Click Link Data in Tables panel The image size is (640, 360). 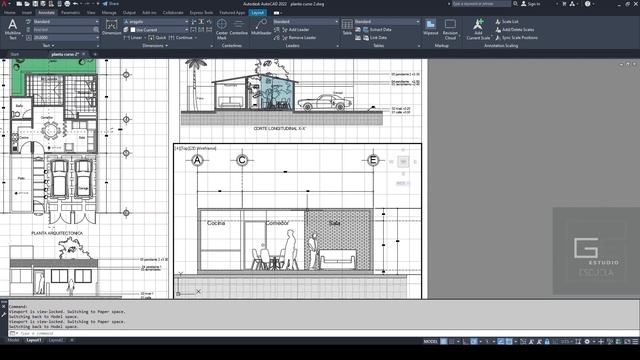coord(375,38)
